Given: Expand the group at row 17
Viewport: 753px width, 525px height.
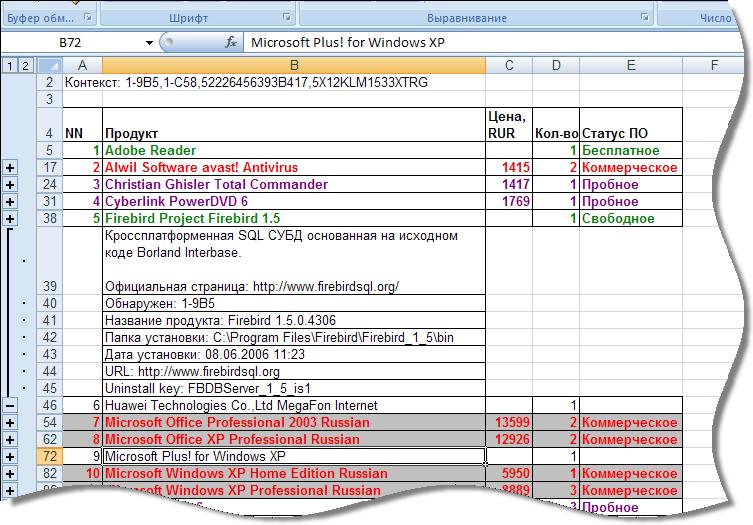Looking at the screenshot, I should coord(10,168).
